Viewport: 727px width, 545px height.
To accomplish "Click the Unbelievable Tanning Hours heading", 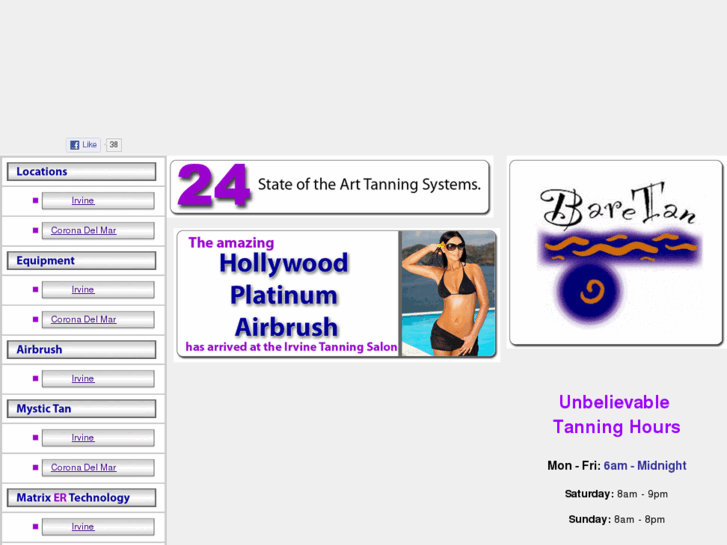I will (616, 414).
